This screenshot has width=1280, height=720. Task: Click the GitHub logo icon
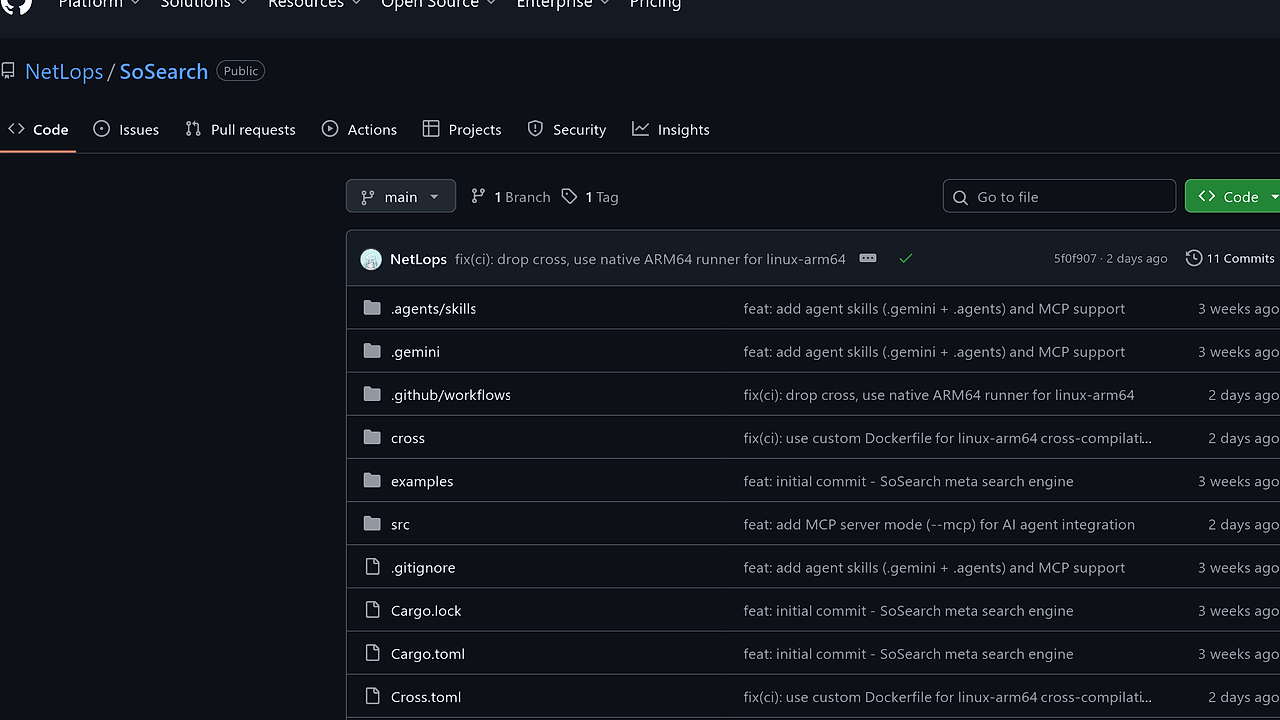point(16,5)
